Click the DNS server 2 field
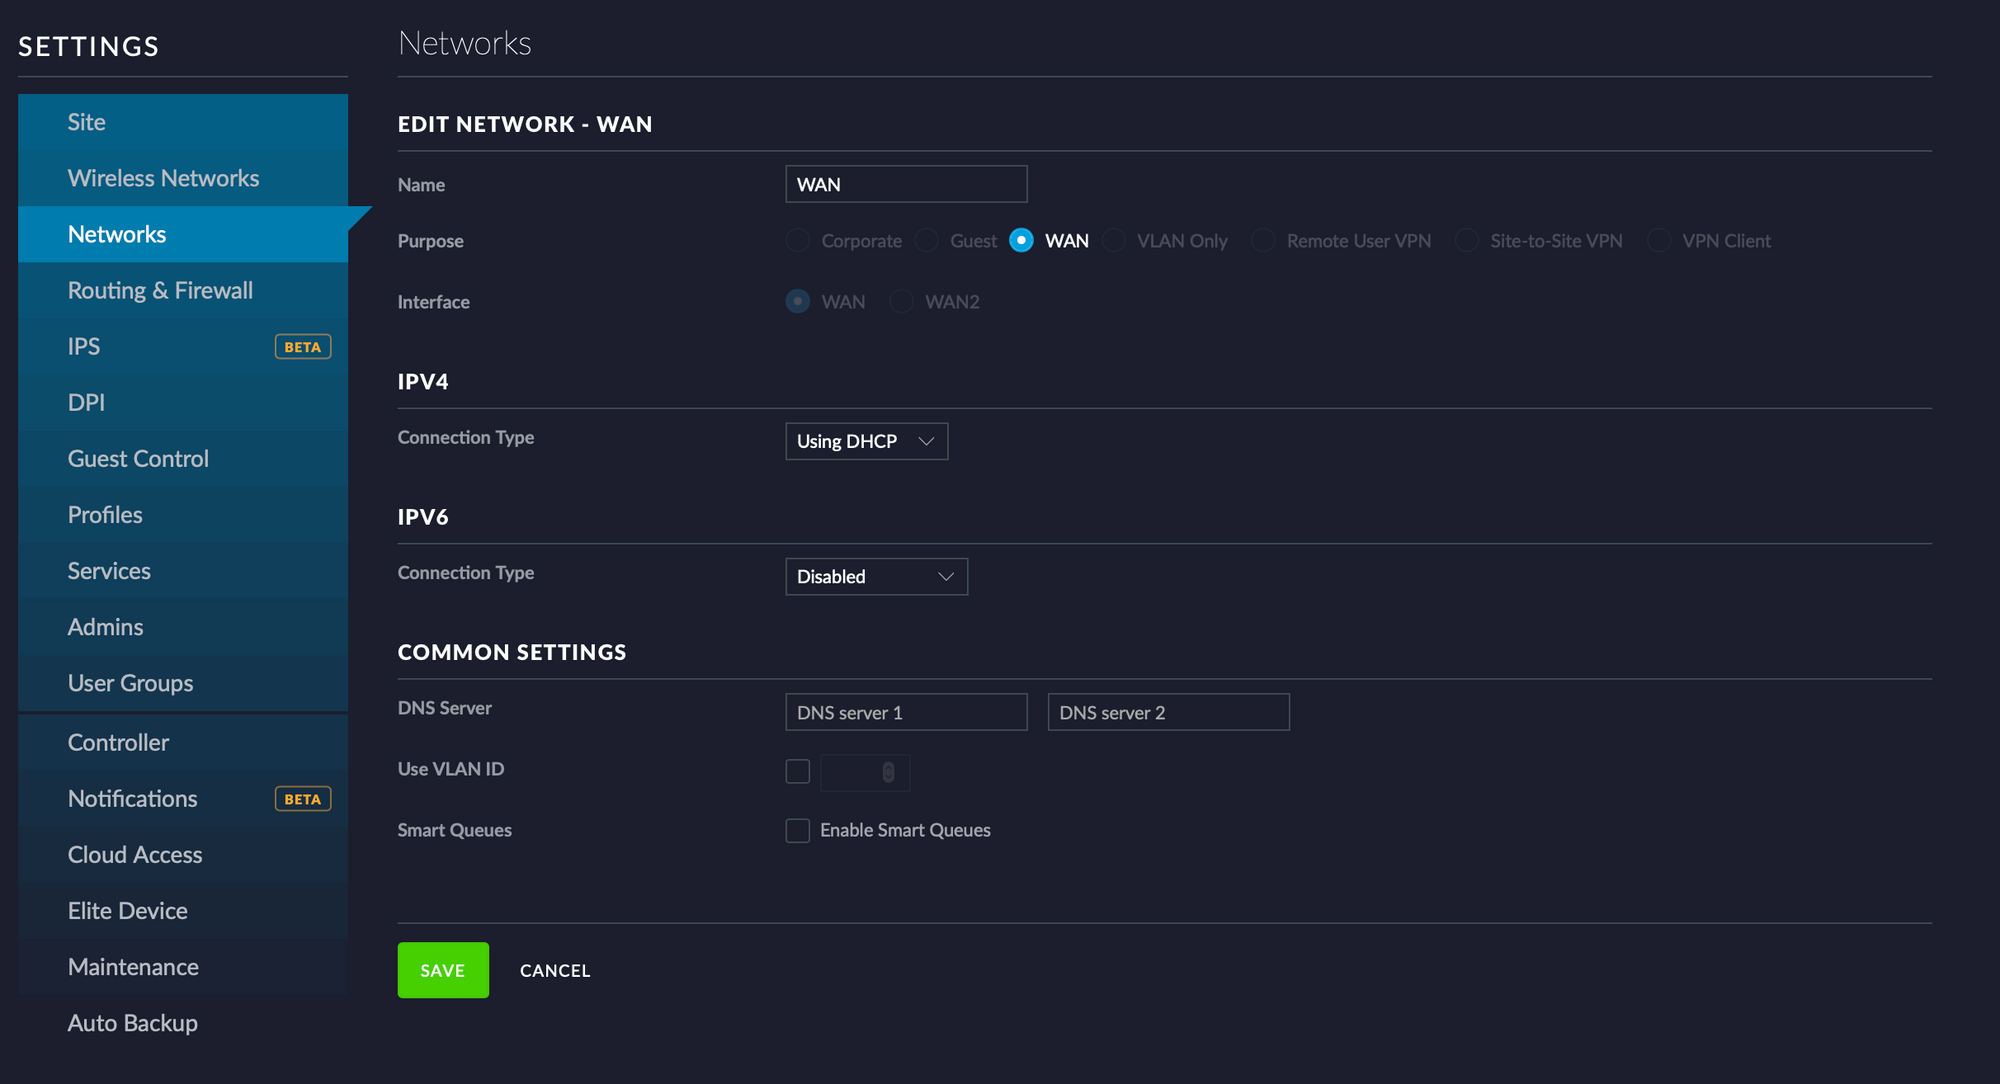The height and width of the screenshot is (1084, 2000). 1168,712
